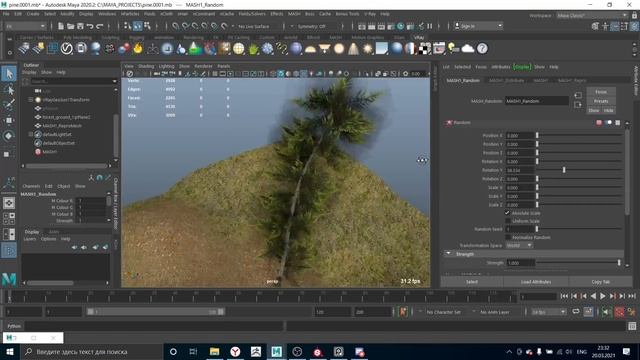
Task: Enable the Normalize Random checkbox
Action: click(507, 237)
